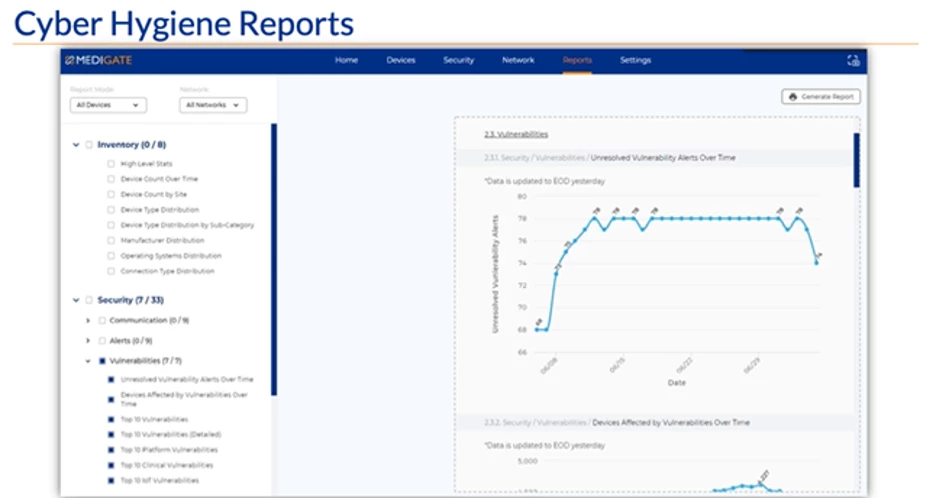This screenshot has height=498, width=936.
Task: Click the top-right screen capture icon
Action: pos(853,60)
